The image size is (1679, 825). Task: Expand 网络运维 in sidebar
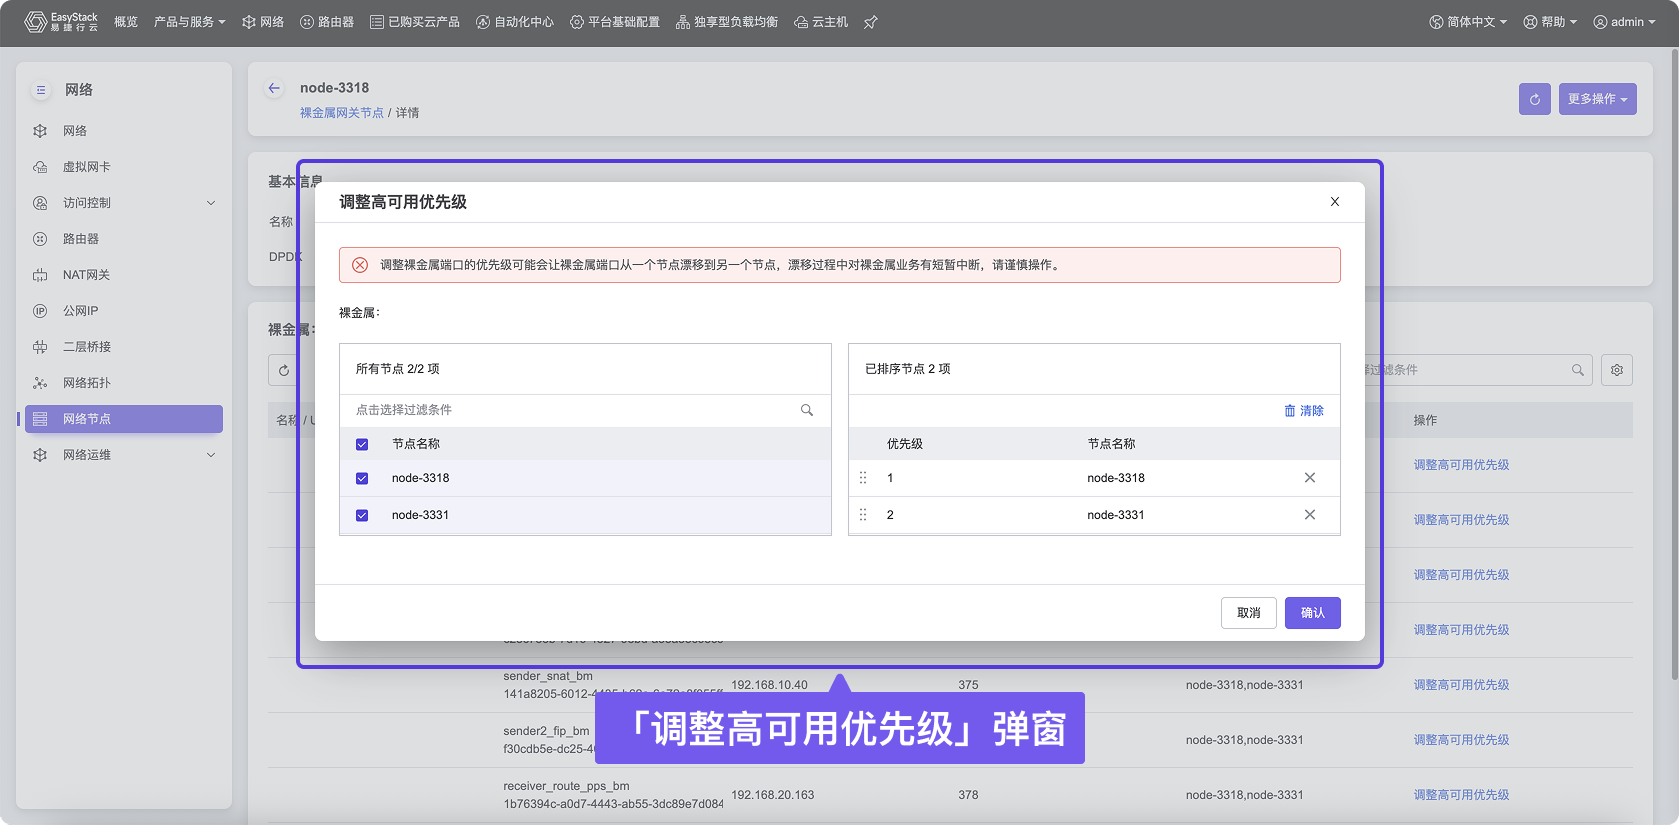coord(124,455)
